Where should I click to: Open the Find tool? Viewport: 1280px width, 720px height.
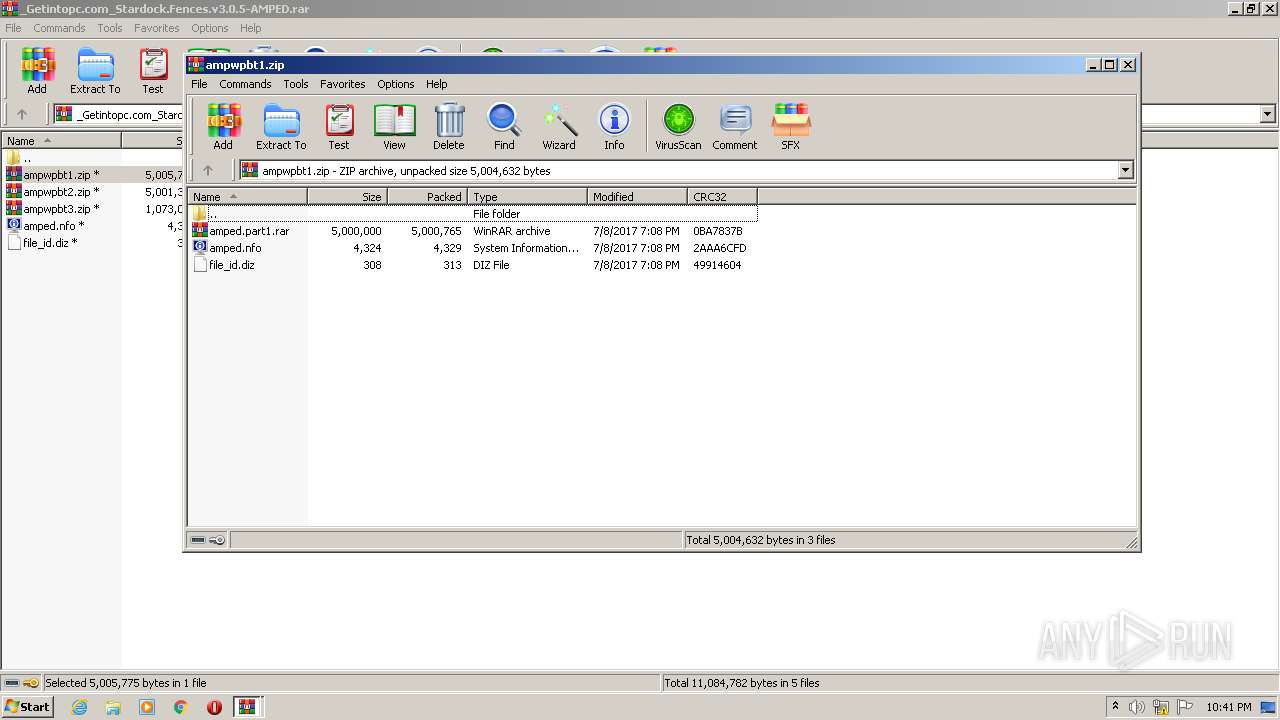(504, 127)
